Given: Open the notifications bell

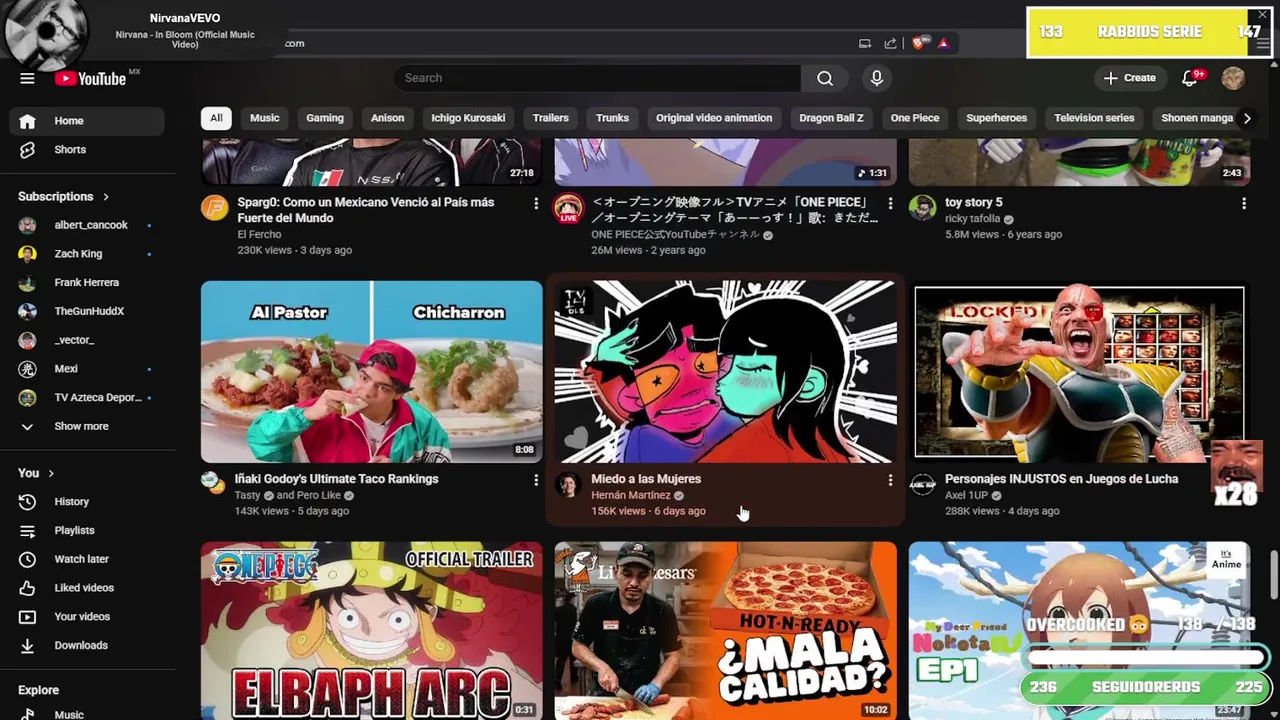Looking at the screenshot, I should 1190,78.
